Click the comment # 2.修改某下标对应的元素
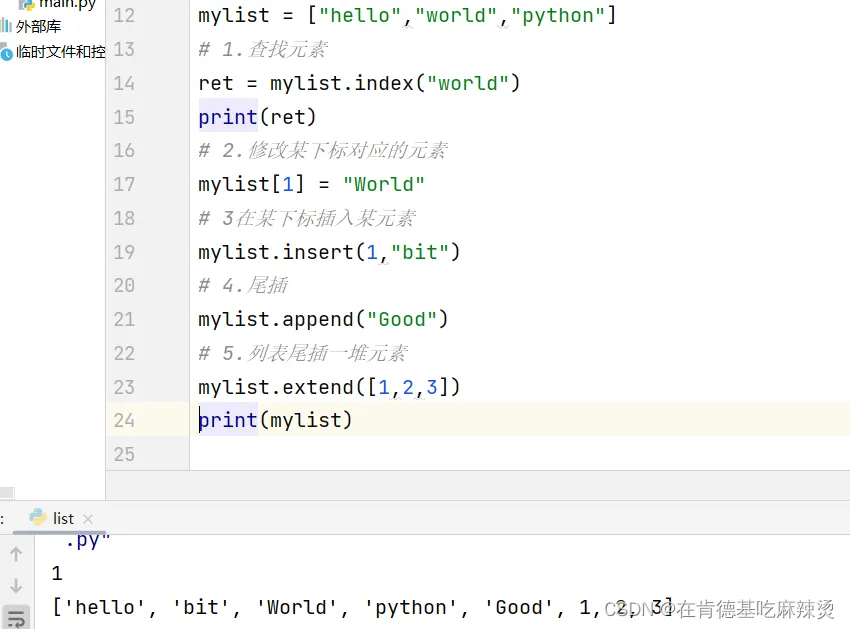 (x=323, y=150)
